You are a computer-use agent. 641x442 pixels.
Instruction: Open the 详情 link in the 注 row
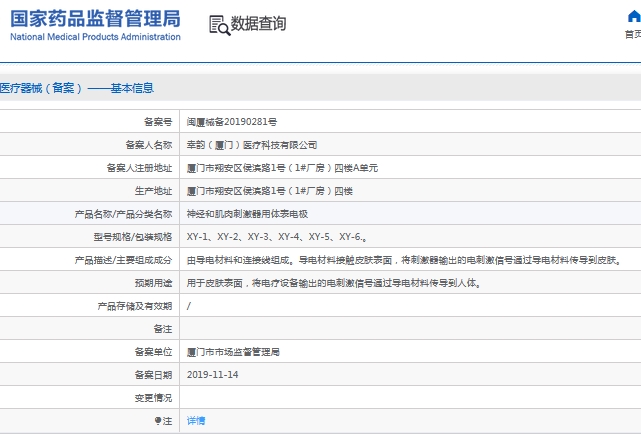(x=196, y=421)
